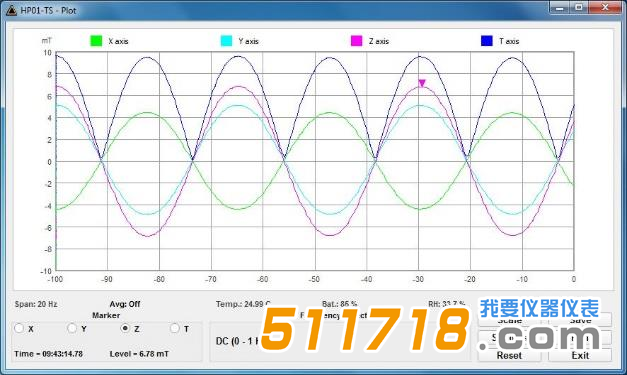The height and width of the screenshot is (375, 627).
Task: Click the 'Marker' group label
Action: 106,315
